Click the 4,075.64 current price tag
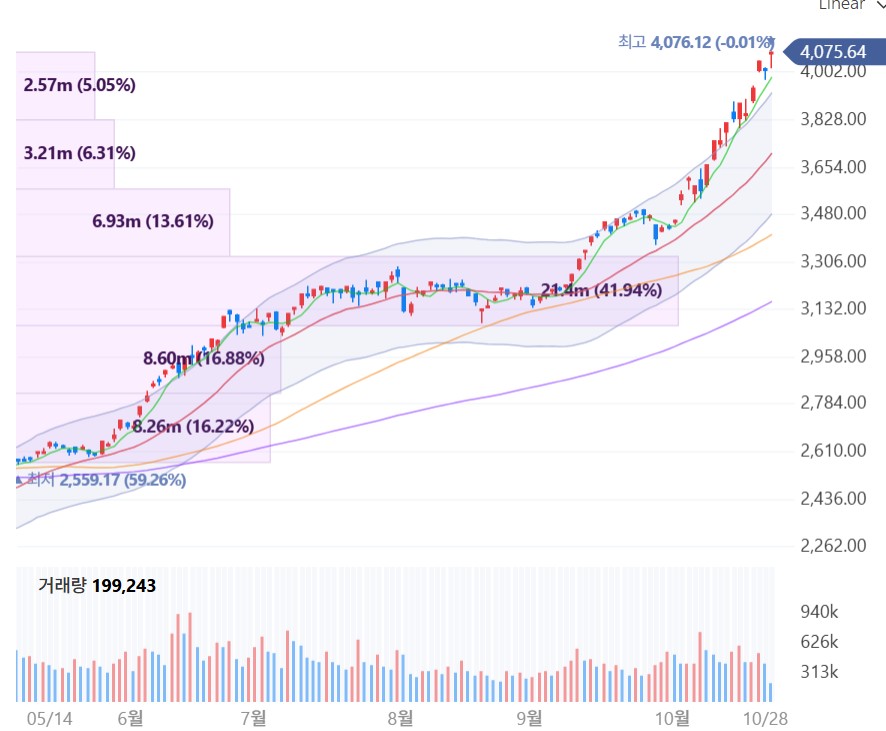This screenshot has width=886, height=731. (x=832, y=51)
